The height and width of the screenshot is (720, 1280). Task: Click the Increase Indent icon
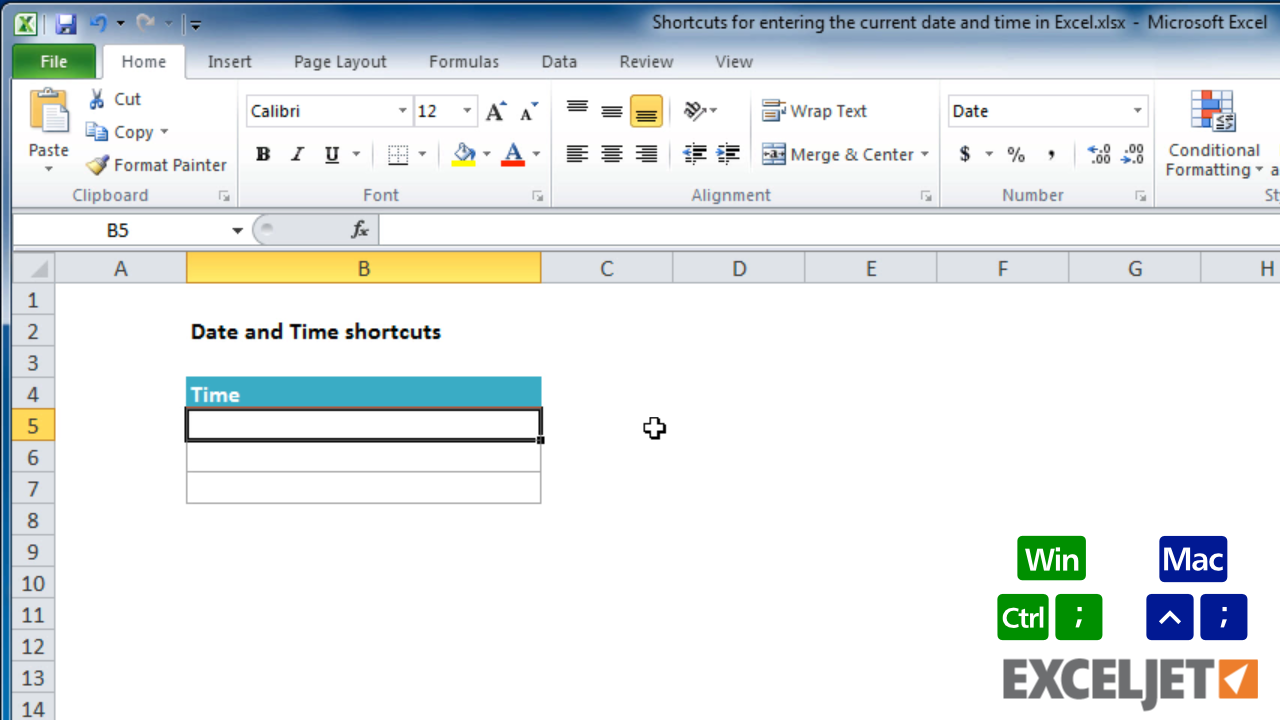tap(729, 154)
